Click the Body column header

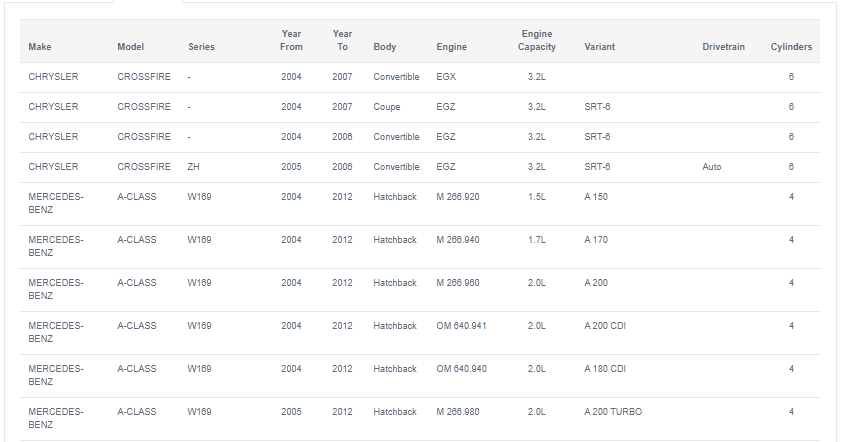[x=385, y=47]
